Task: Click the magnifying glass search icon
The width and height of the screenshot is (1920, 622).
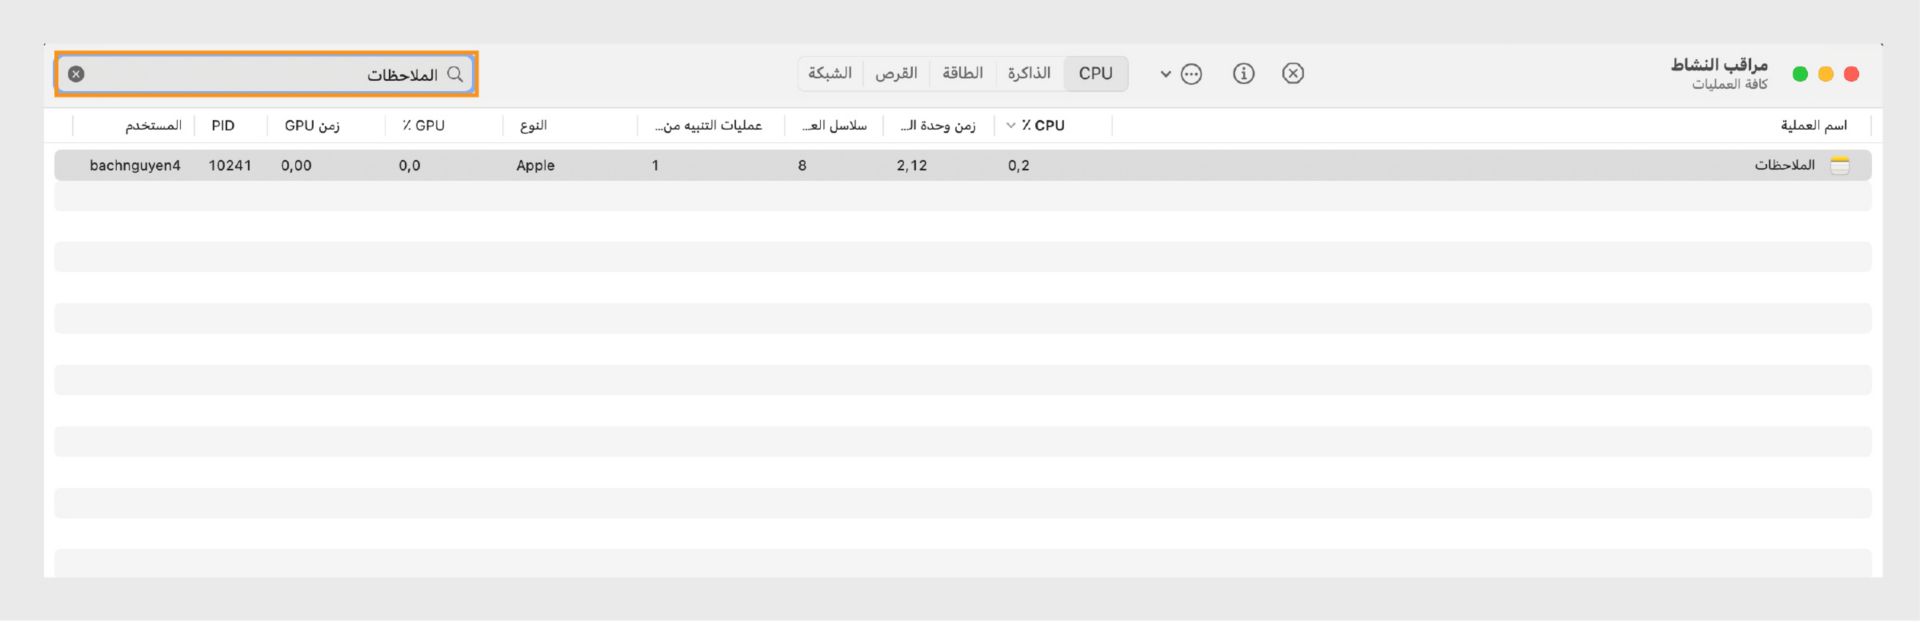Action: [x=455, y=74]
